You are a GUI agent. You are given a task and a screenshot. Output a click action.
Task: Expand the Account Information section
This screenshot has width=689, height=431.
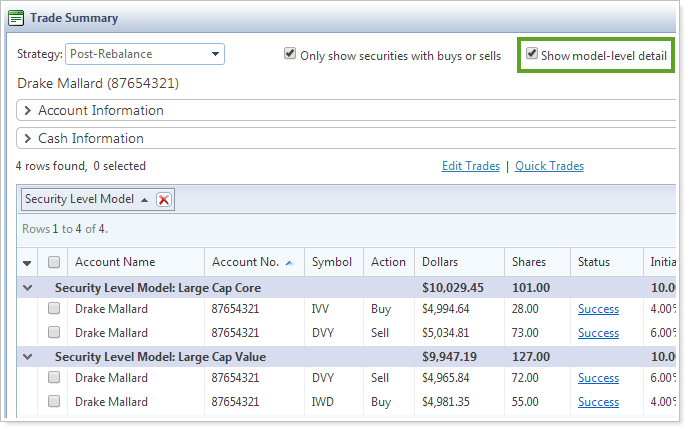coord(28,111)
